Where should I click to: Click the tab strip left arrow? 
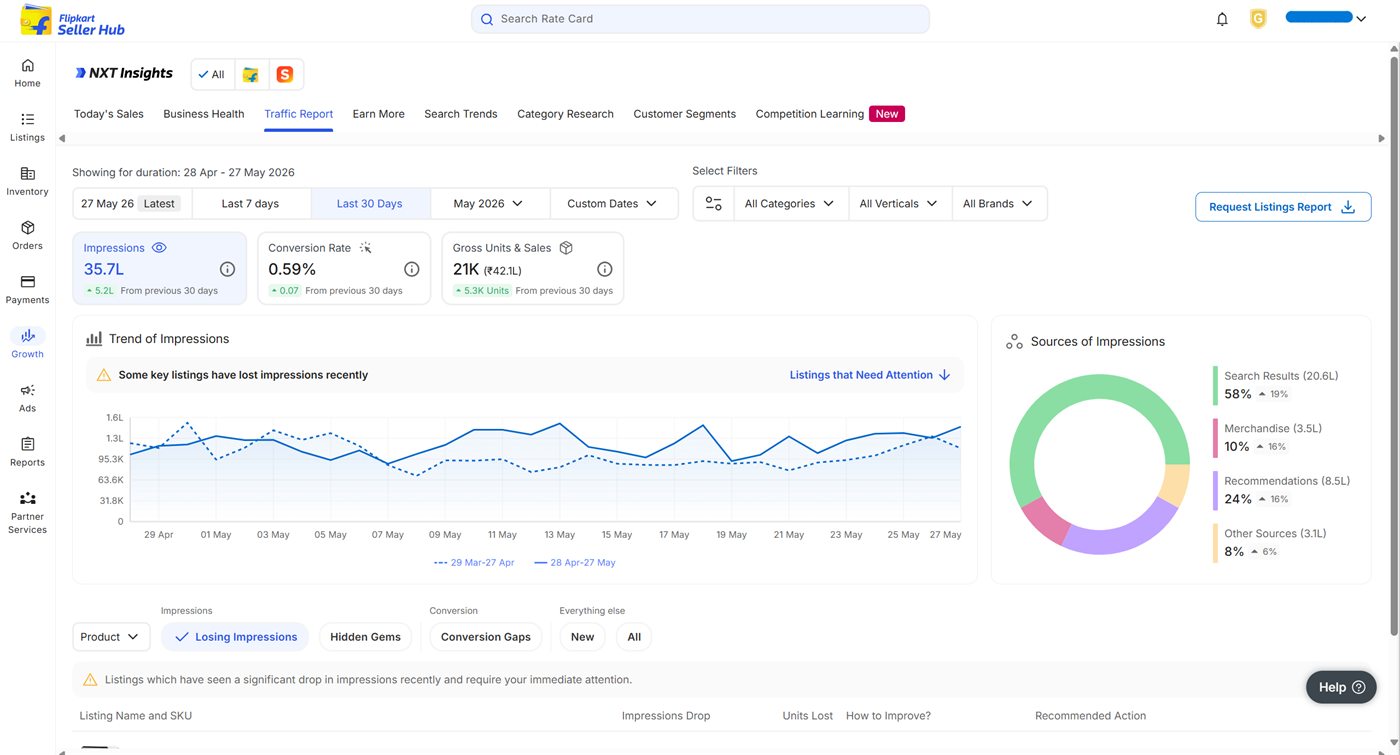click(62, 138)
